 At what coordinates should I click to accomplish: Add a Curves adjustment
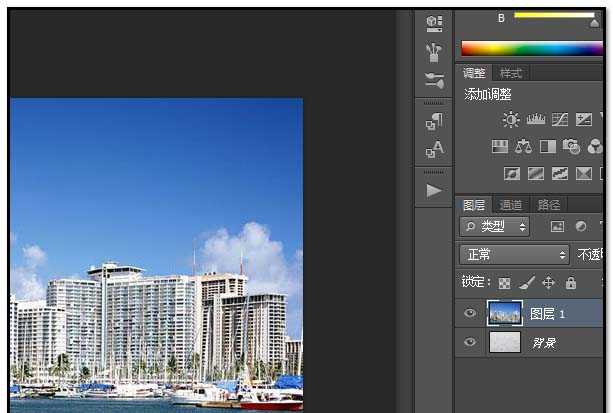point(559,119)
